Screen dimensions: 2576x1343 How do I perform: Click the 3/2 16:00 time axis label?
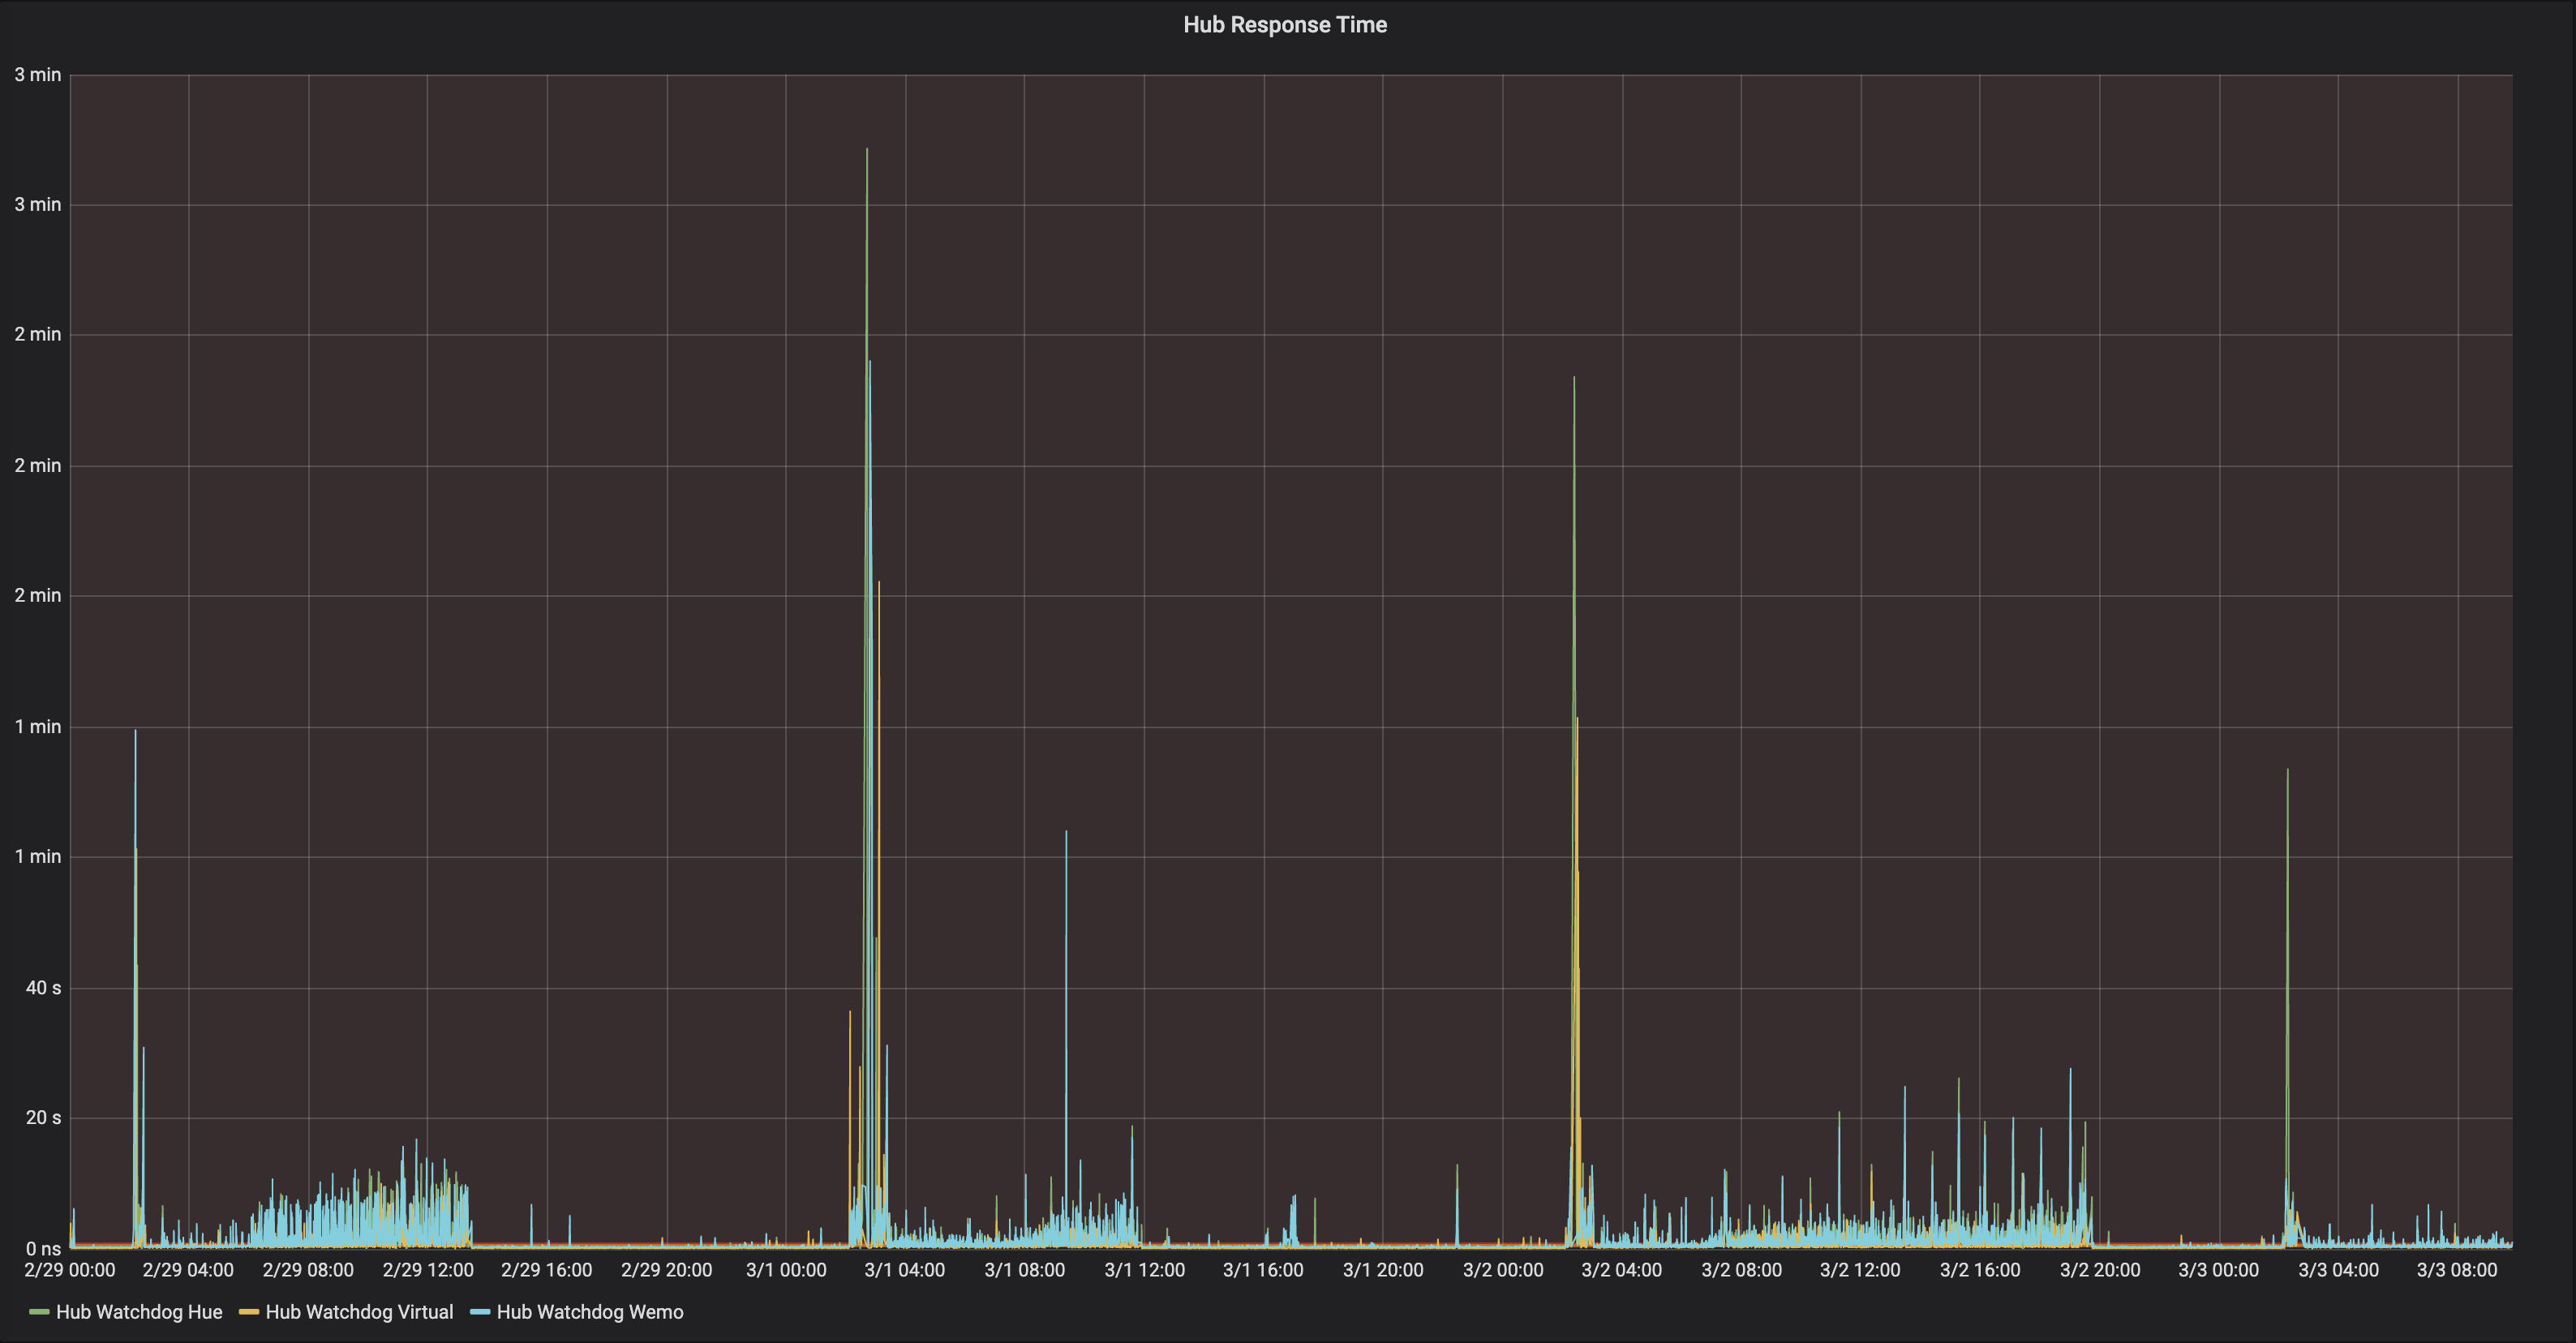(1980, 1270)
